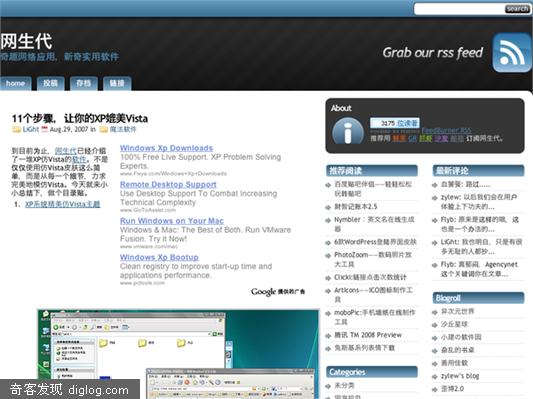The width and height of the screenshot is (533, 399).
Task: Open list item XP系统精美仿Vista主题
Action: point(63,204)
